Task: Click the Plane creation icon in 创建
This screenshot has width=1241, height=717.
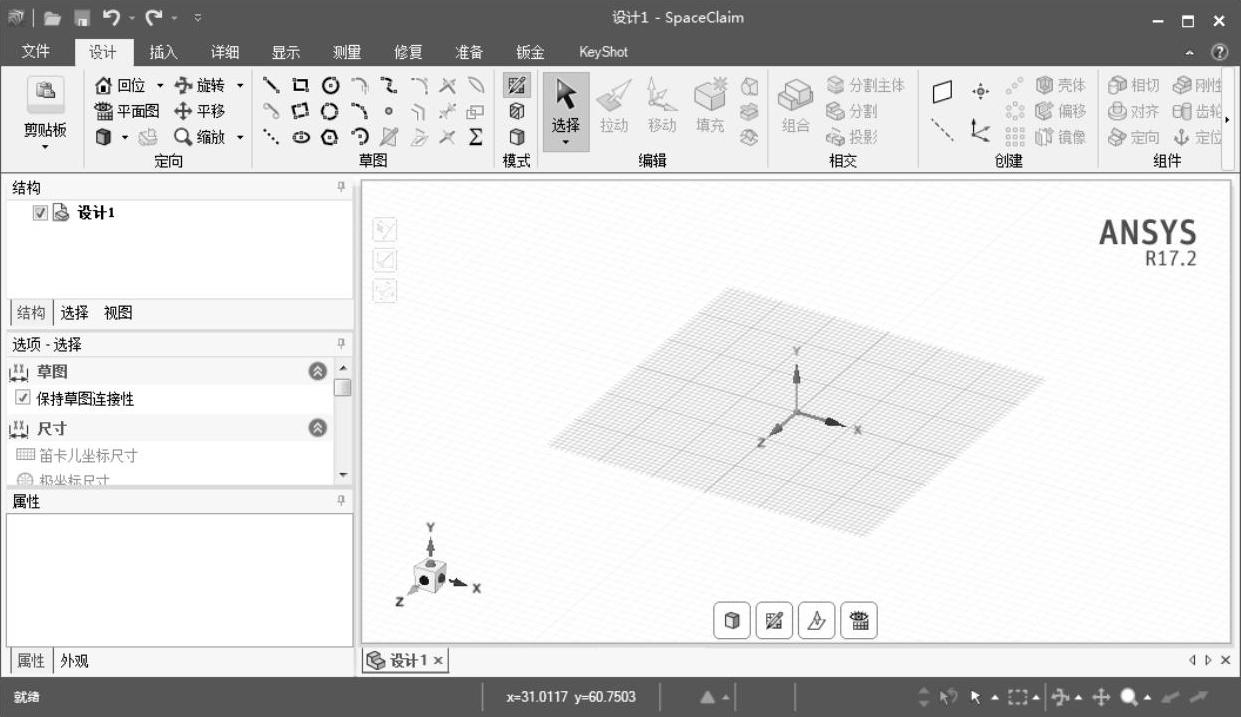Action: point(941,92)
